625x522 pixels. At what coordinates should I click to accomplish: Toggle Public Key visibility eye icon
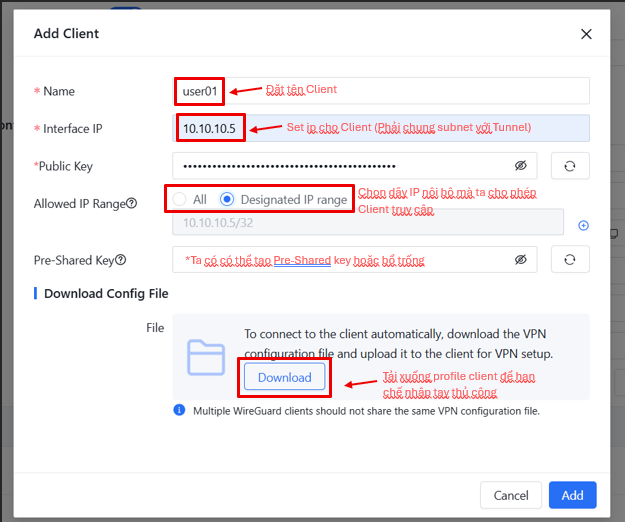coord(520,166)
